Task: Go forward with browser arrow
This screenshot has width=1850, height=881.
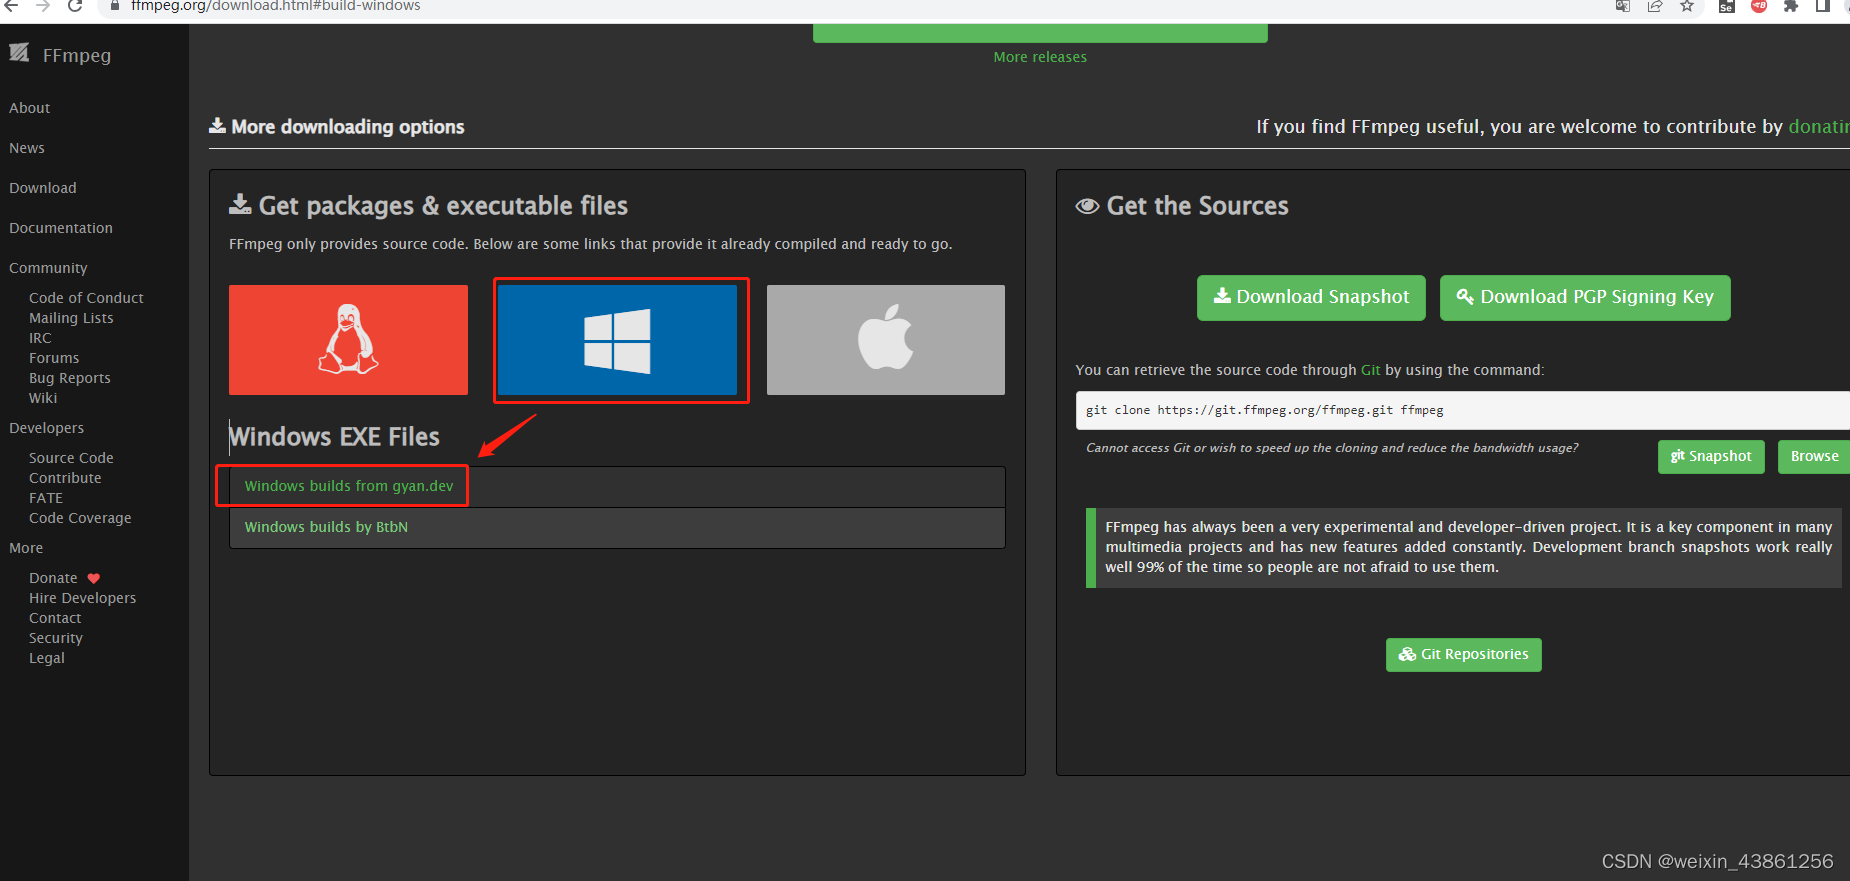Action: coord(43,6)
